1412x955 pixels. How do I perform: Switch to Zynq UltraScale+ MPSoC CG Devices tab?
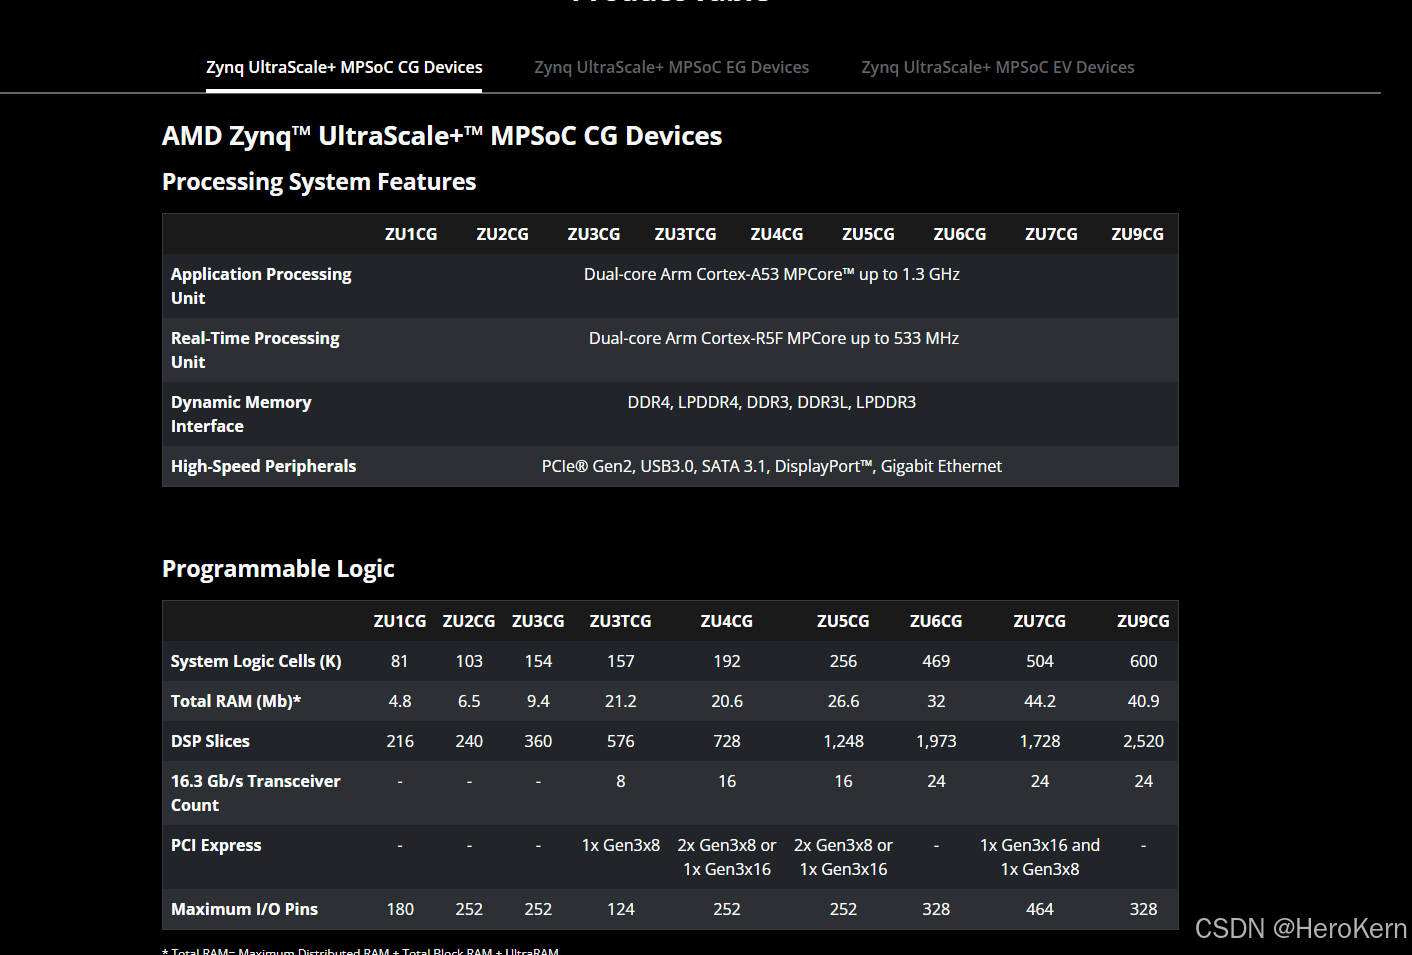(344, 67)
